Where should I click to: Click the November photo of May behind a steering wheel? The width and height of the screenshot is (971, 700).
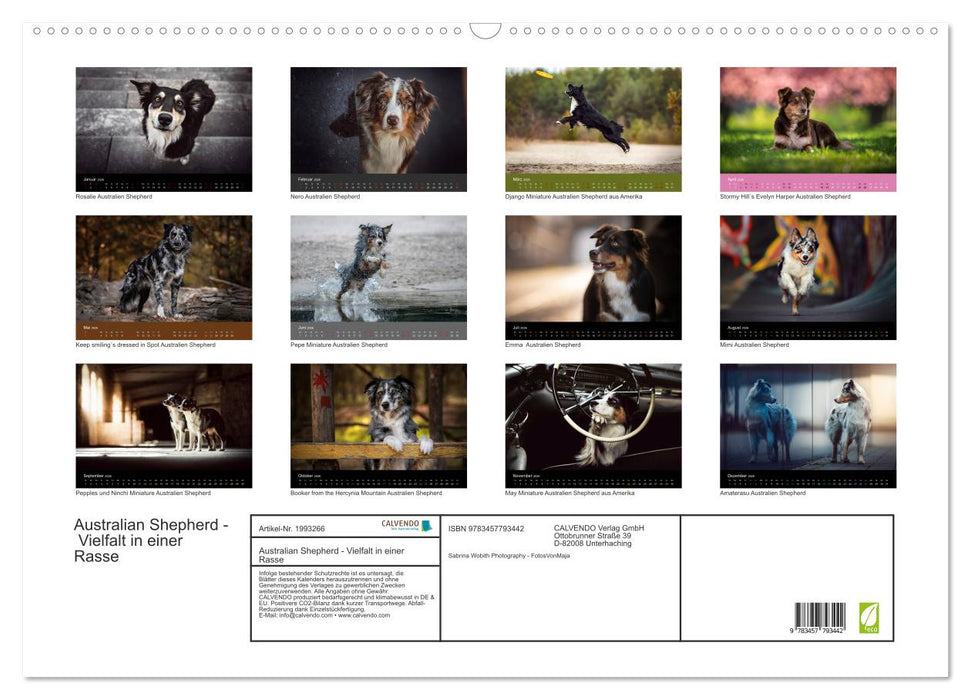(x=593, y=424)
